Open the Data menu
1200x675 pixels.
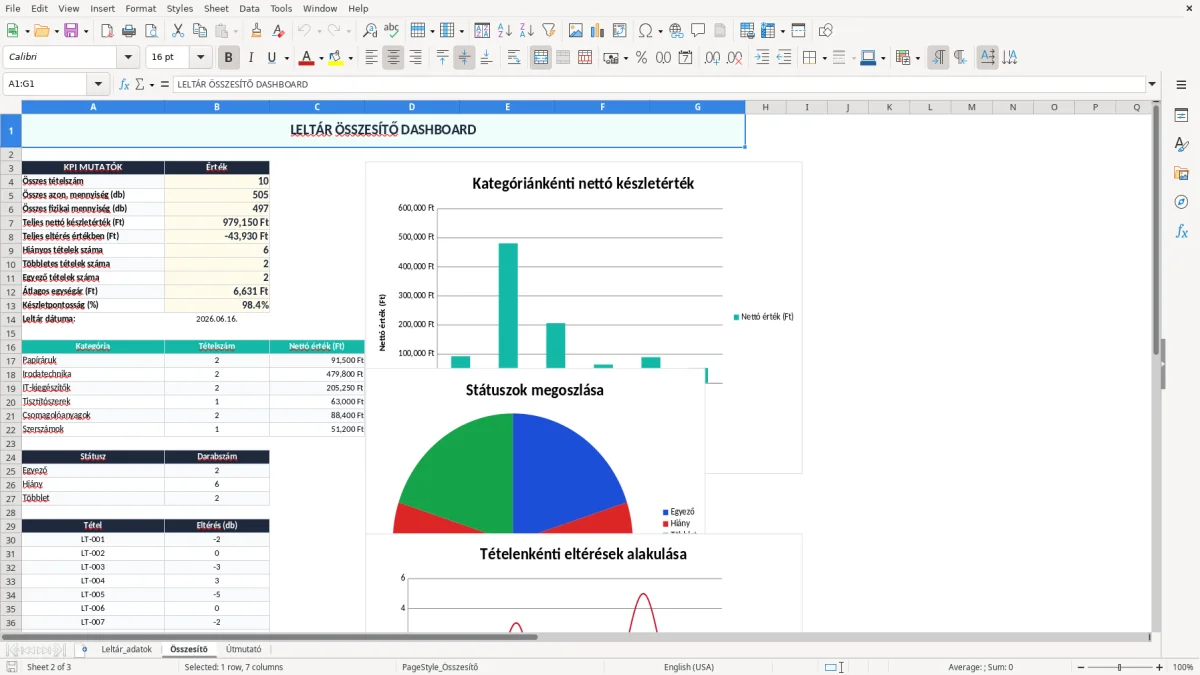click(249, 8)
